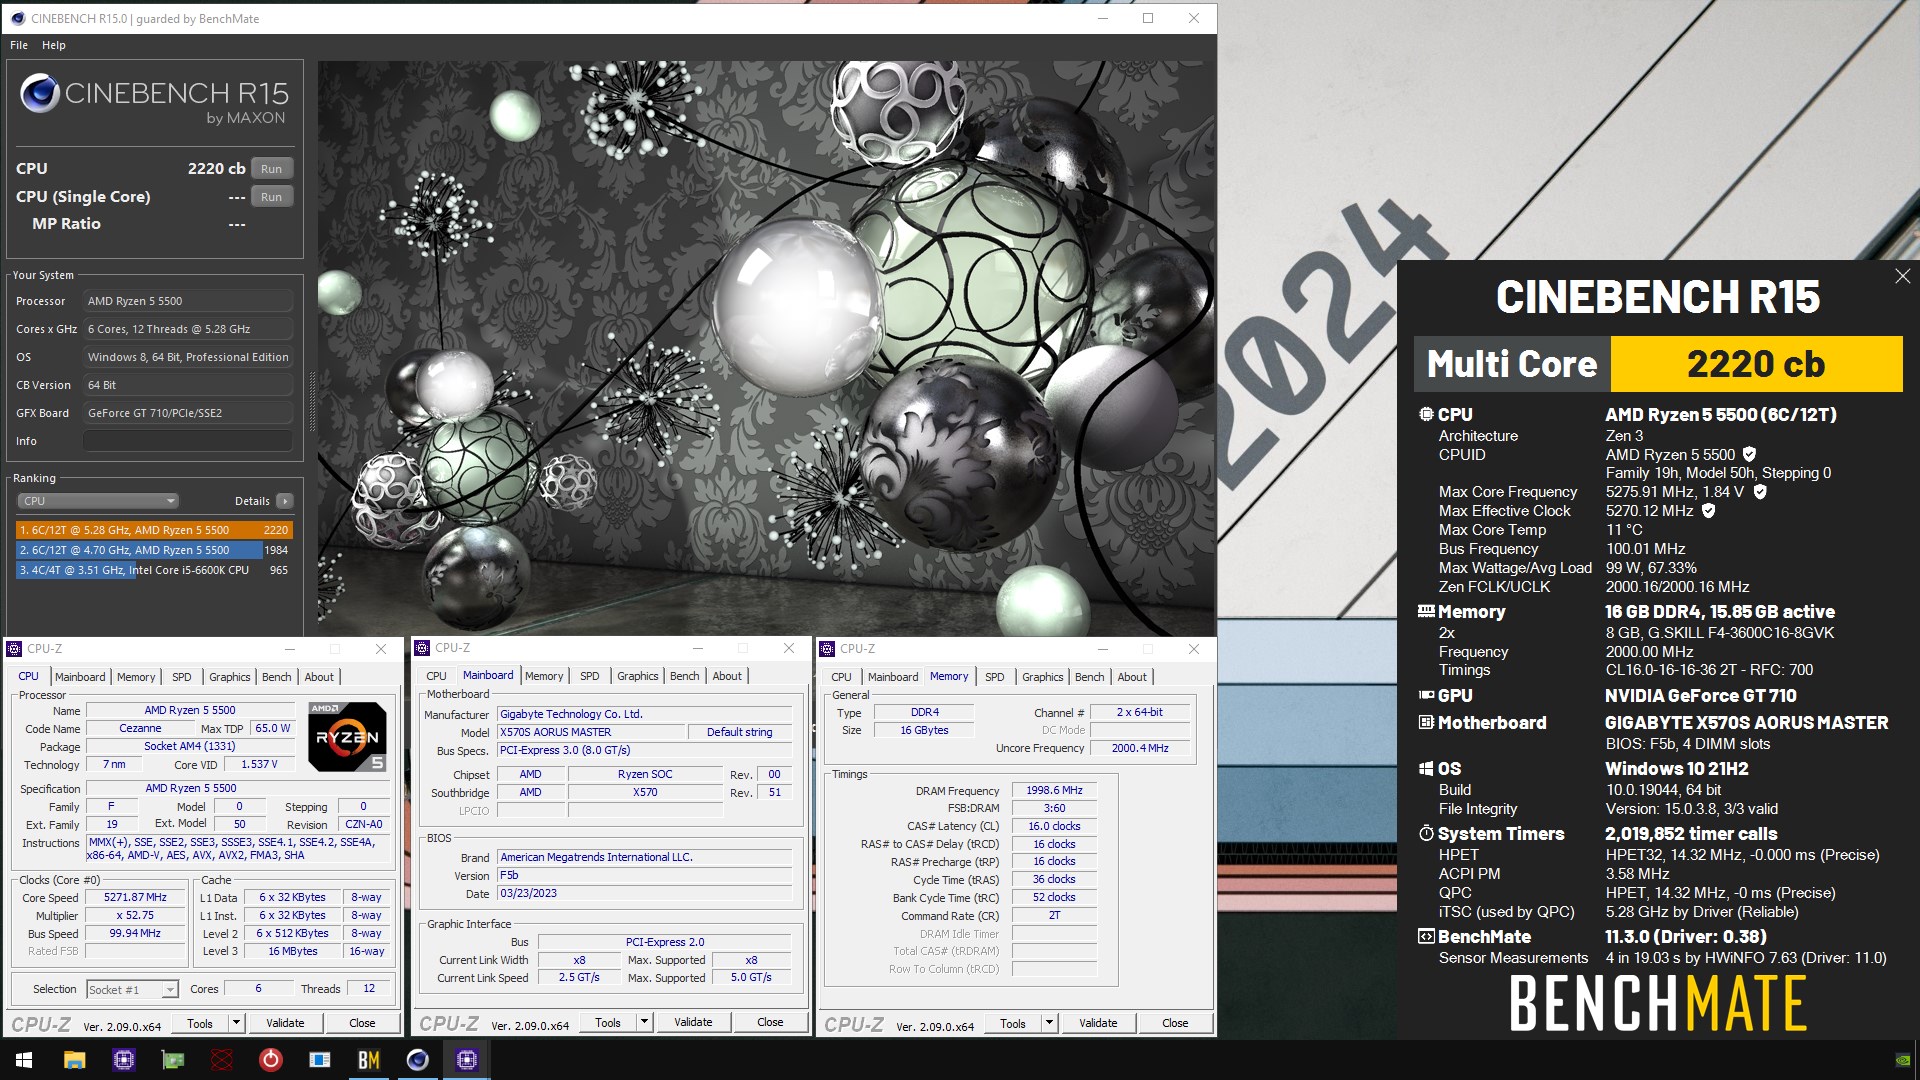The image size is (1920, 1080).
Task: Click the CPU chip icon in the BenchMate panel
Action: point(1426,414)
